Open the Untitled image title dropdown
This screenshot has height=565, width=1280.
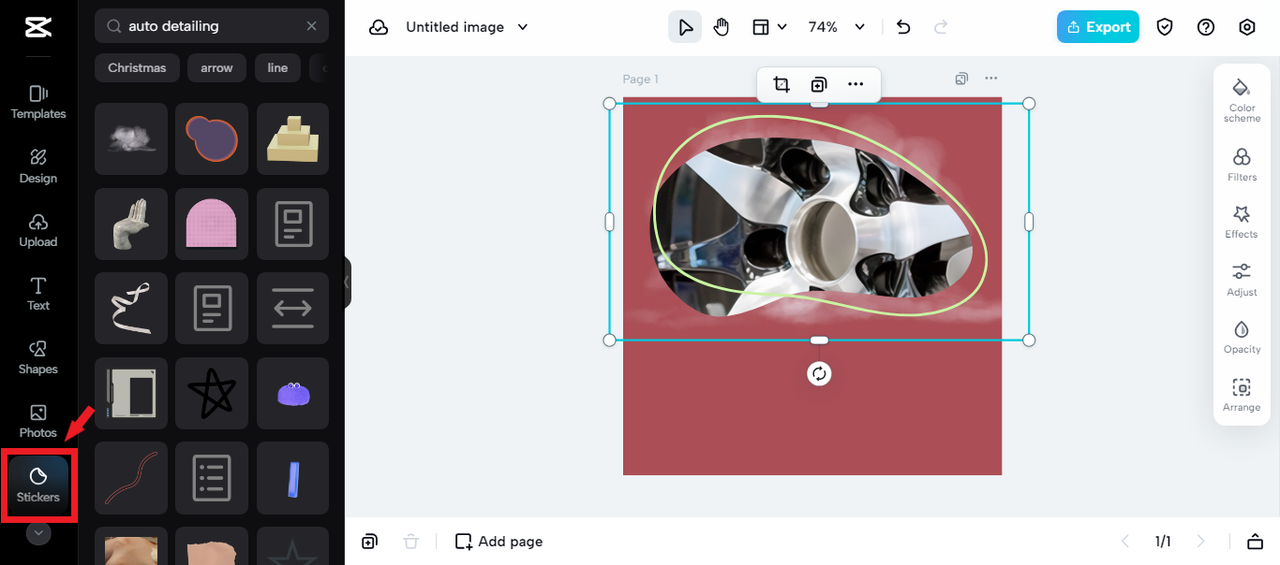coord(467,27)
